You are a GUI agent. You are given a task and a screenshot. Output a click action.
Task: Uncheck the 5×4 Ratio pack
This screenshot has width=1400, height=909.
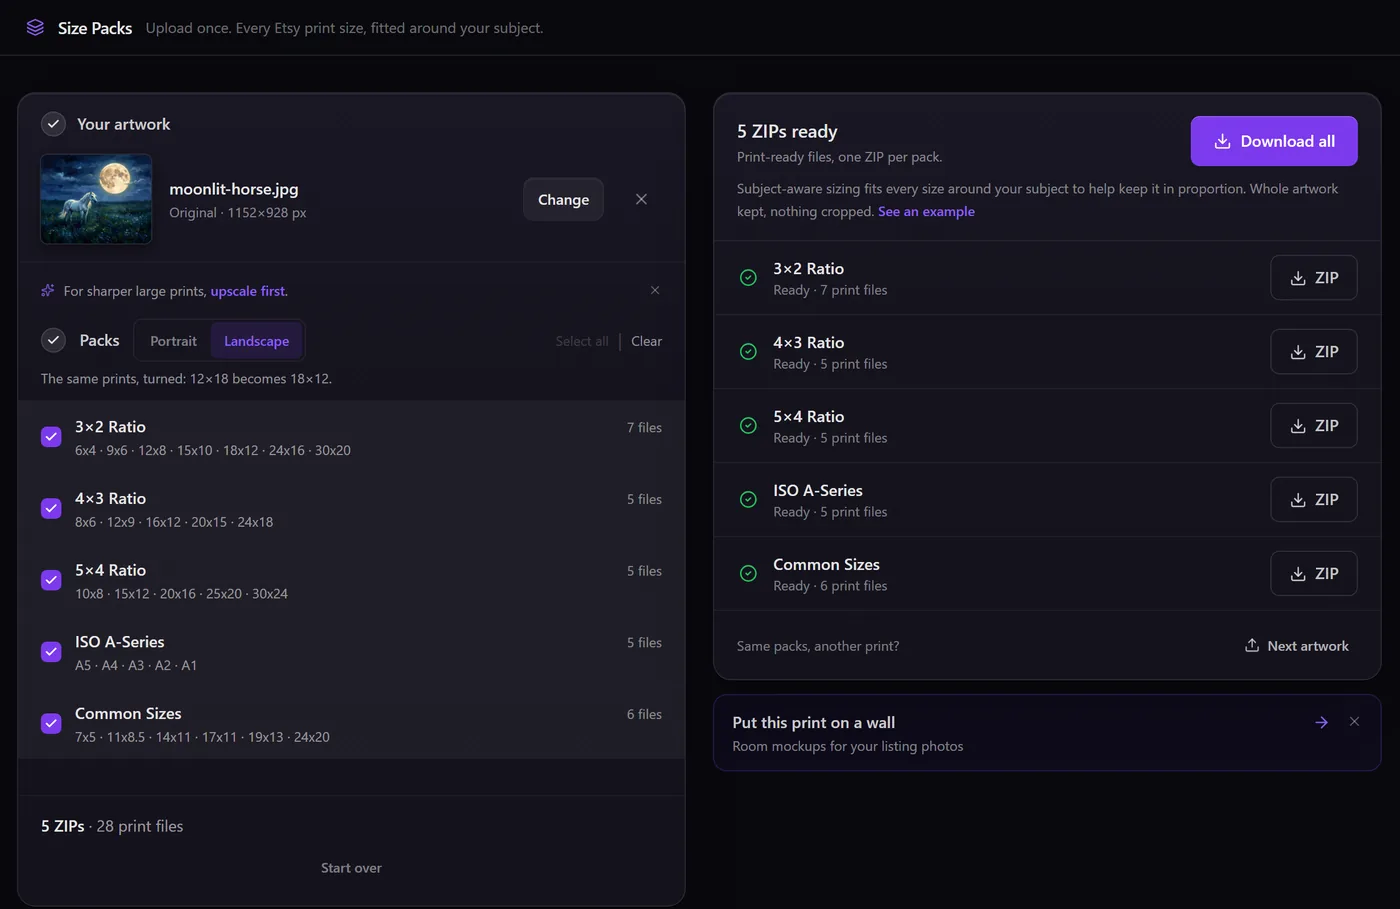point(51,580)
